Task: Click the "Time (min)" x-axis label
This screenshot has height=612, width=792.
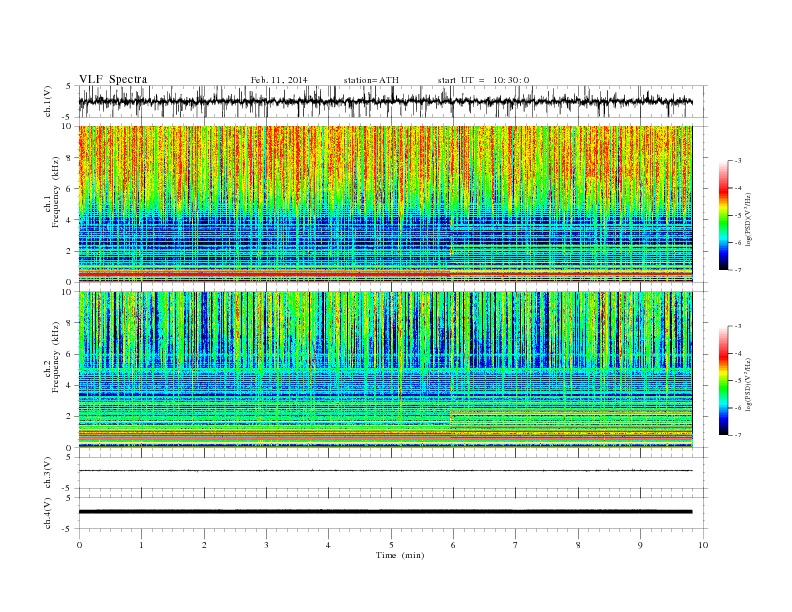Action: (x=400, y=555)
